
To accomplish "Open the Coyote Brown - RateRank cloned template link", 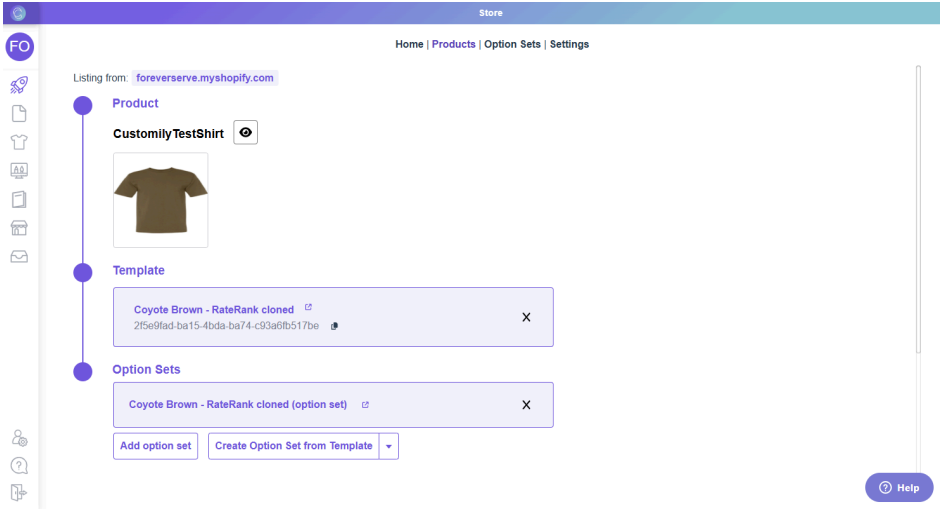I will click(x=214, y=310).
